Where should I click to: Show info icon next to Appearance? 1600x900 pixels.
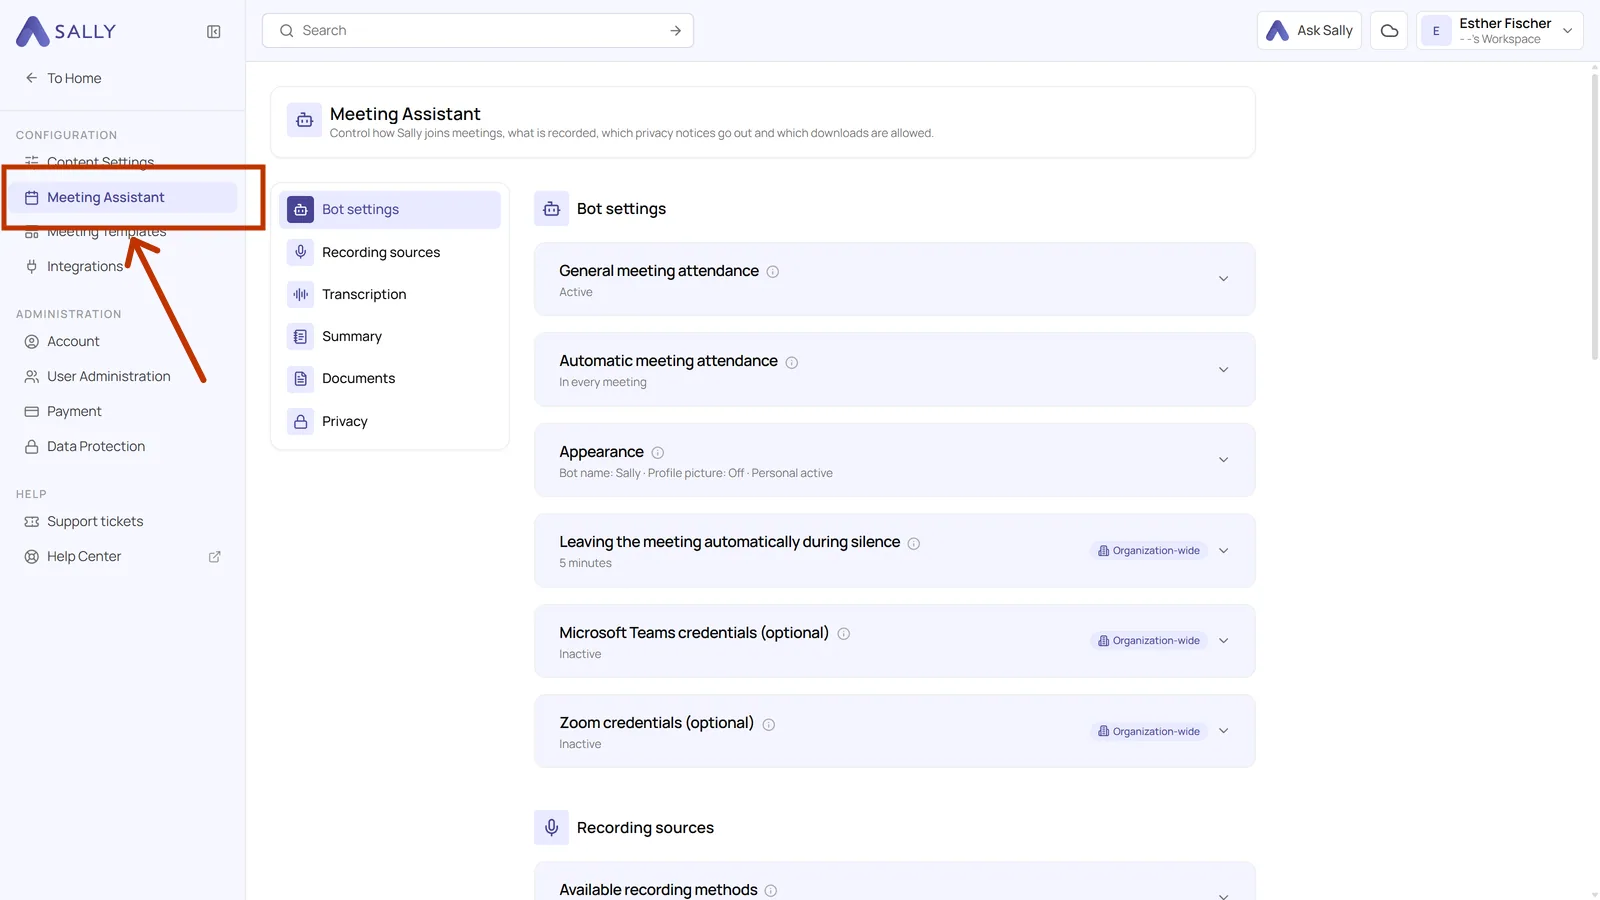(x=658, y=453)
